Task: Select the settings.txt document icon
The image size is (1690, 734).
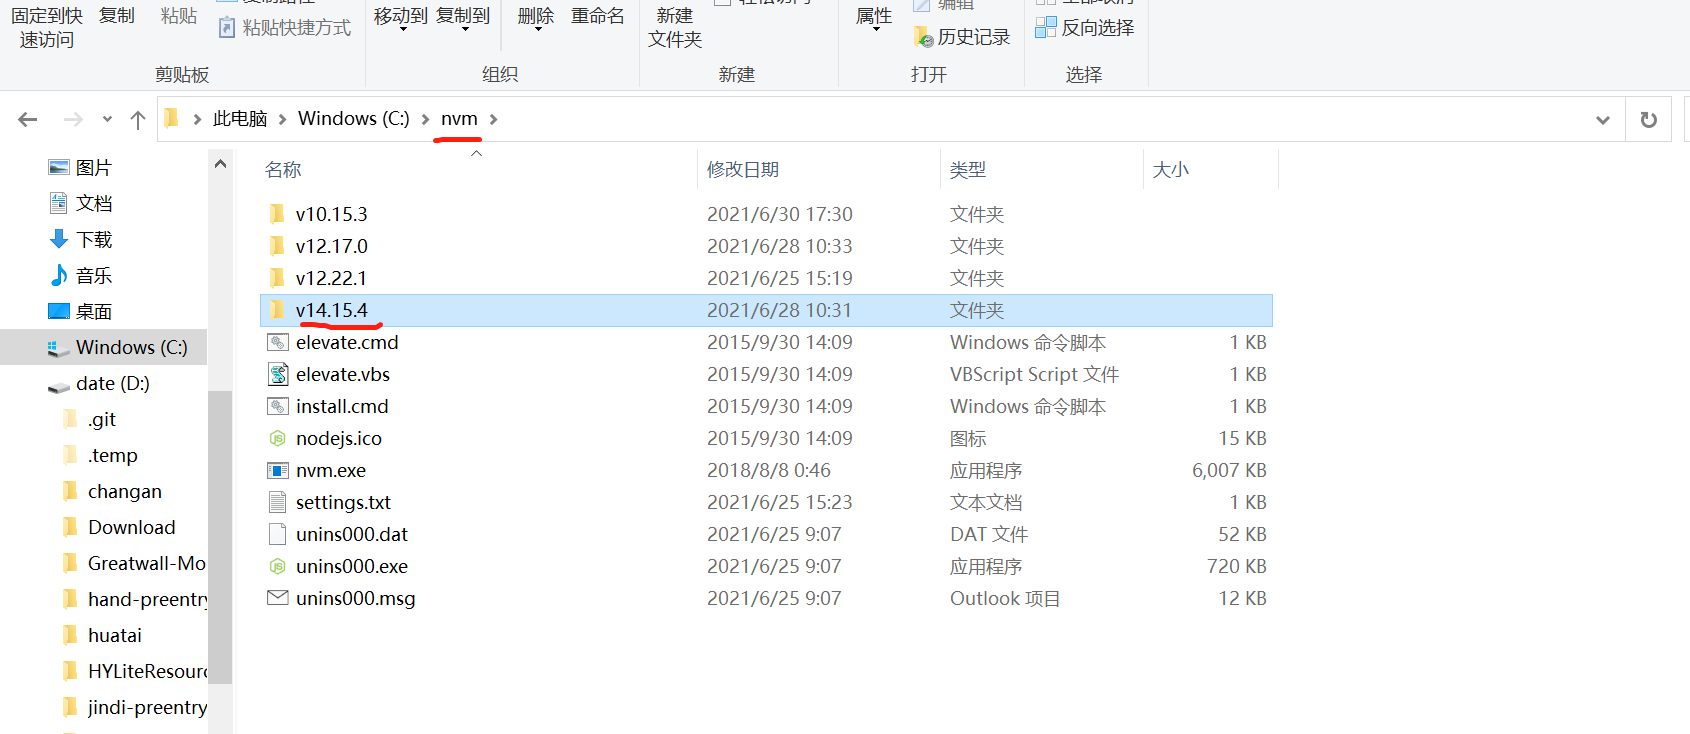Action: click(278, 502)
